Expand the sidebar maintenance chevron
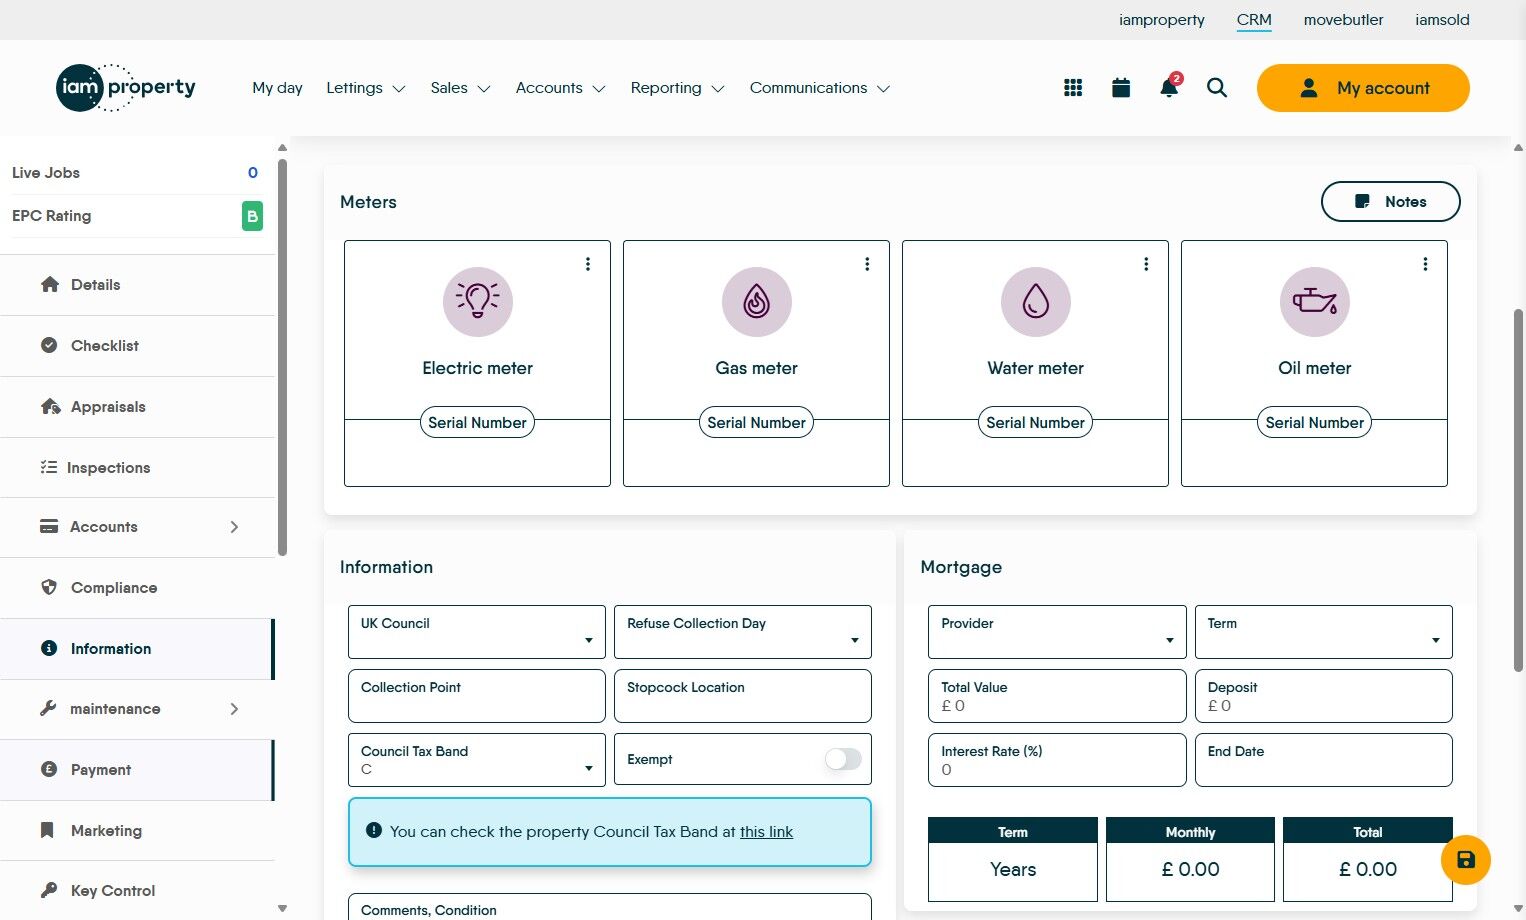This screenshot has height=920, width=1526. pos(234,709)
